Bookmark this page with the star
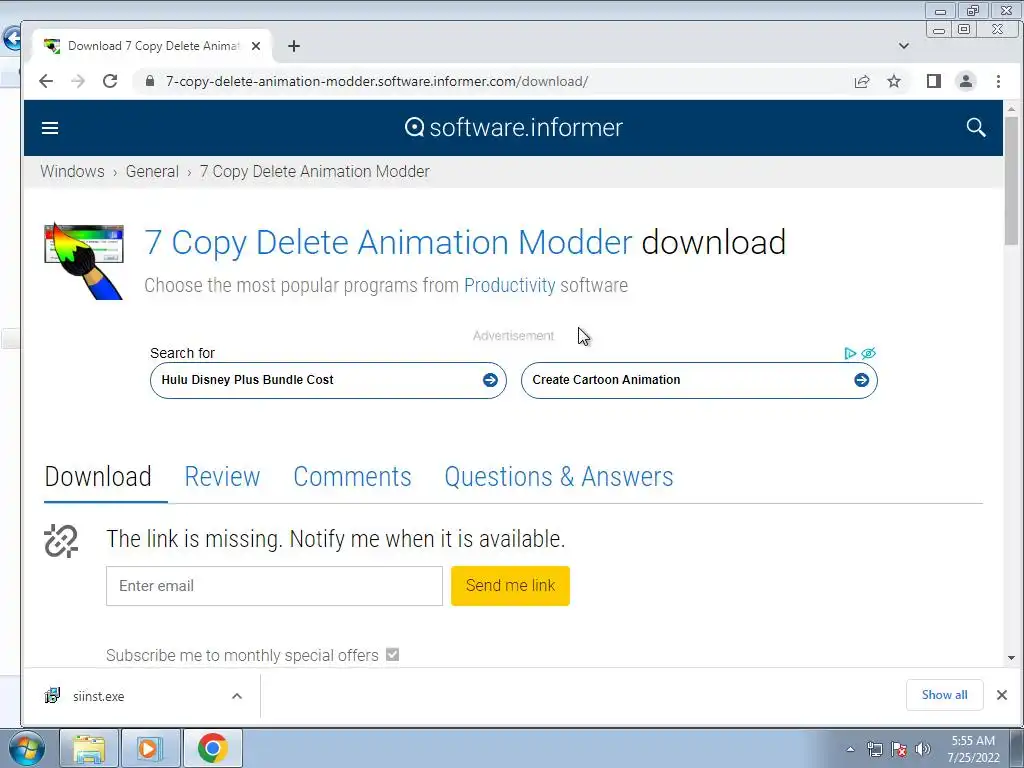This screenshot has height=768, width=1024. pos(894,81)
